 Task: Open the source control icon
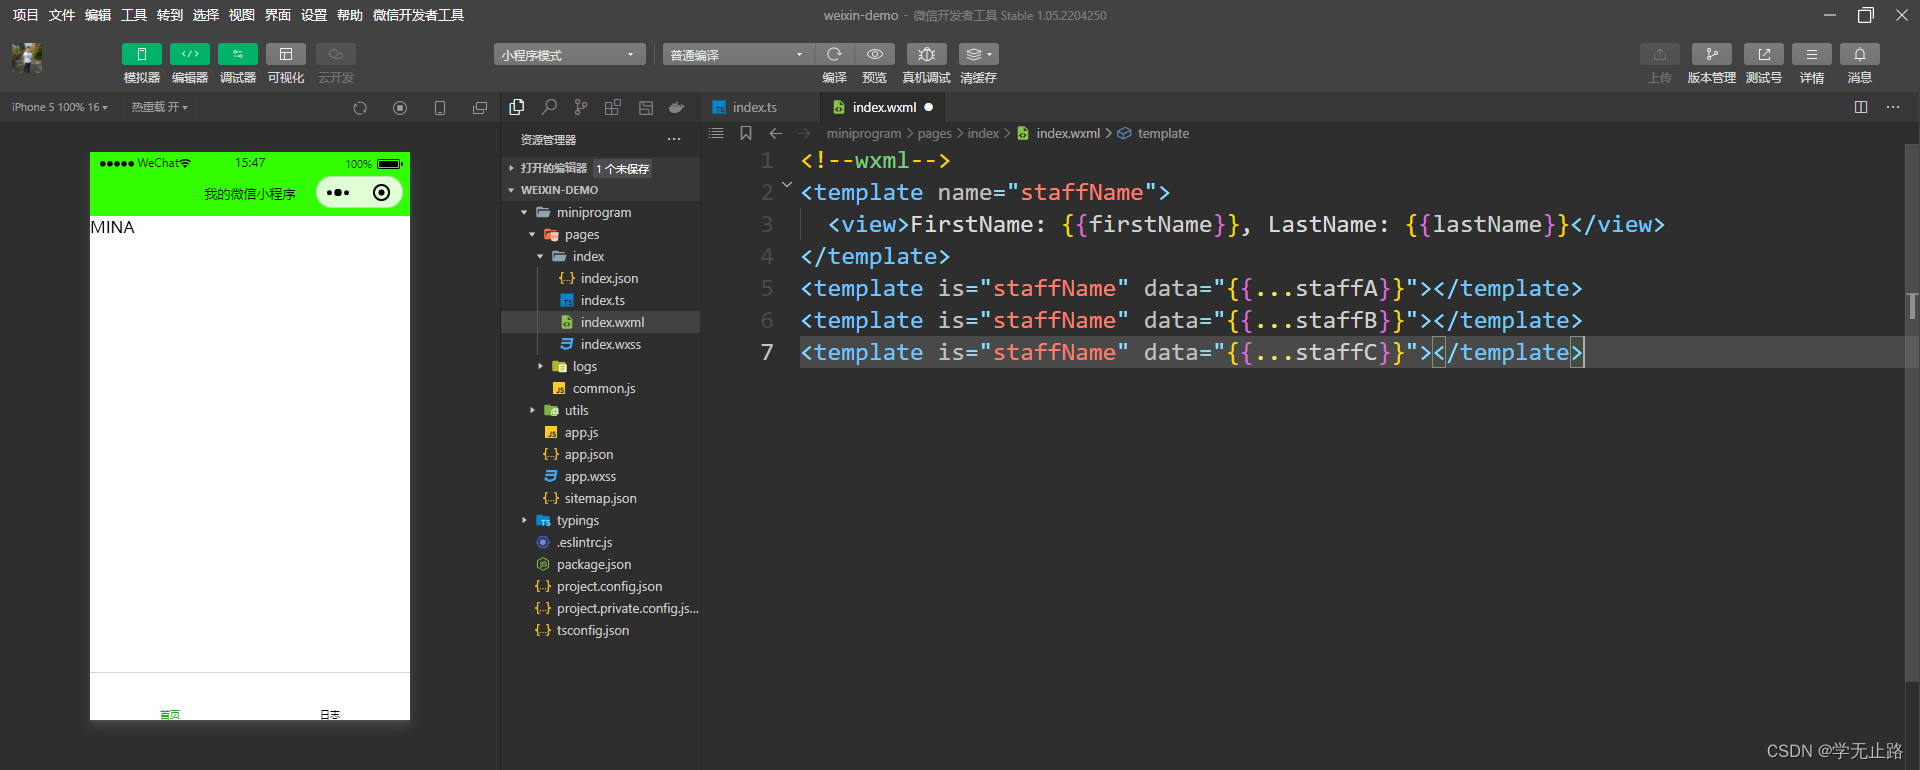tap(581, 107)
